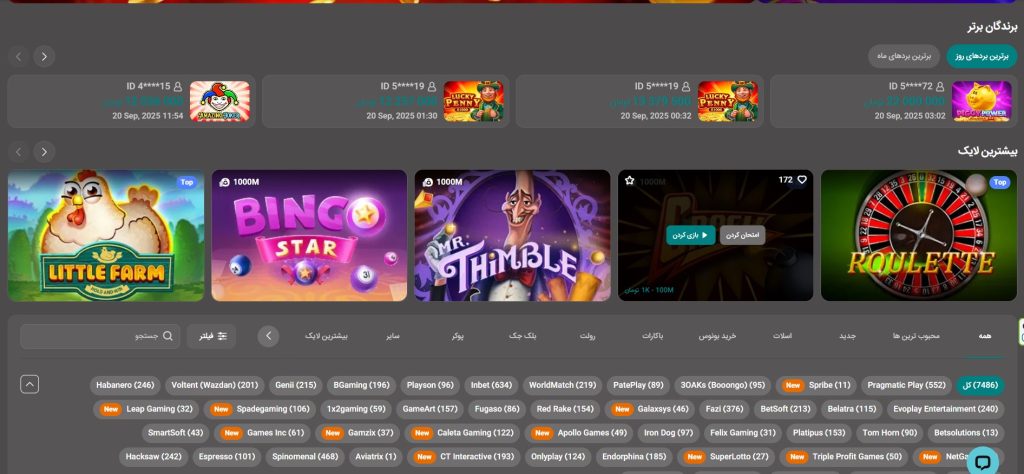This screenshot has height=474, width=1024.
Task: Click previous arrow in most liked carousel
Action: [18, 151]
